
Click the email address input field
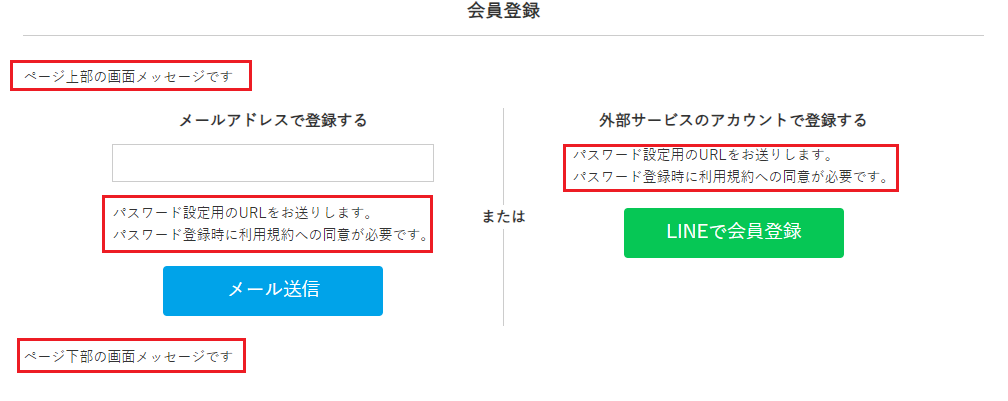(x=272, y=163)
